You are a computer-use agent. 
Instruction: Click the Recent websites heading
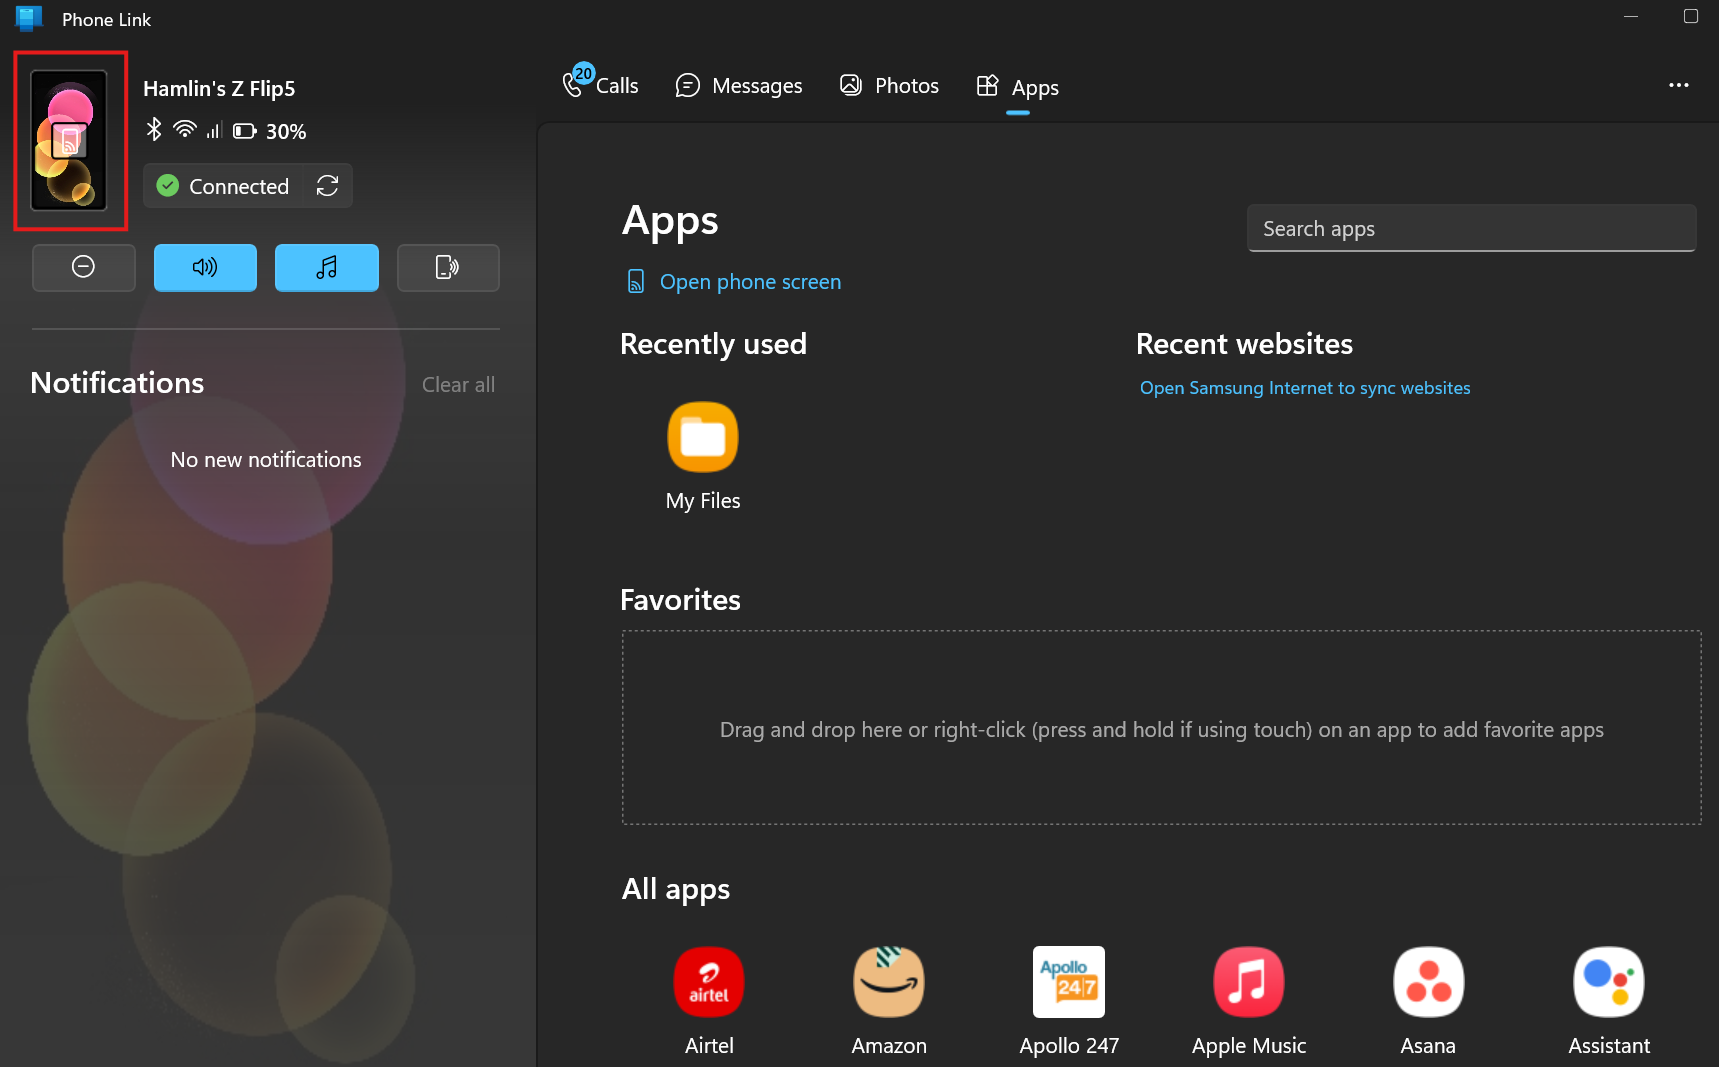[1244, 344]
